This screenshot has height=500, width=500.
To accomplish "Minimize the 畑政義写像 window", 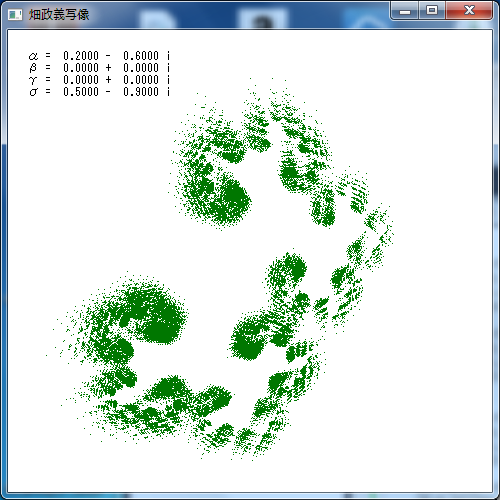I will tap(405, 11).
